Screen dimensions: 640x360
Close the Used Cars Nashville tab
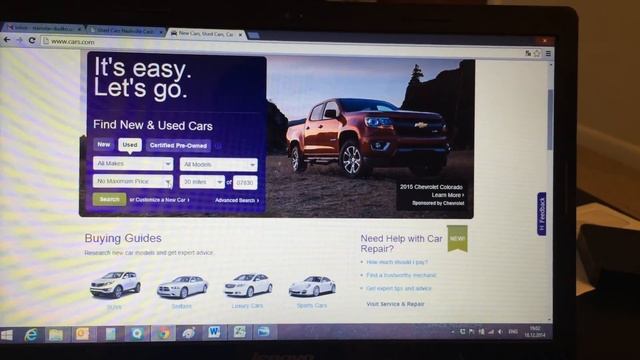coord(162,31)
